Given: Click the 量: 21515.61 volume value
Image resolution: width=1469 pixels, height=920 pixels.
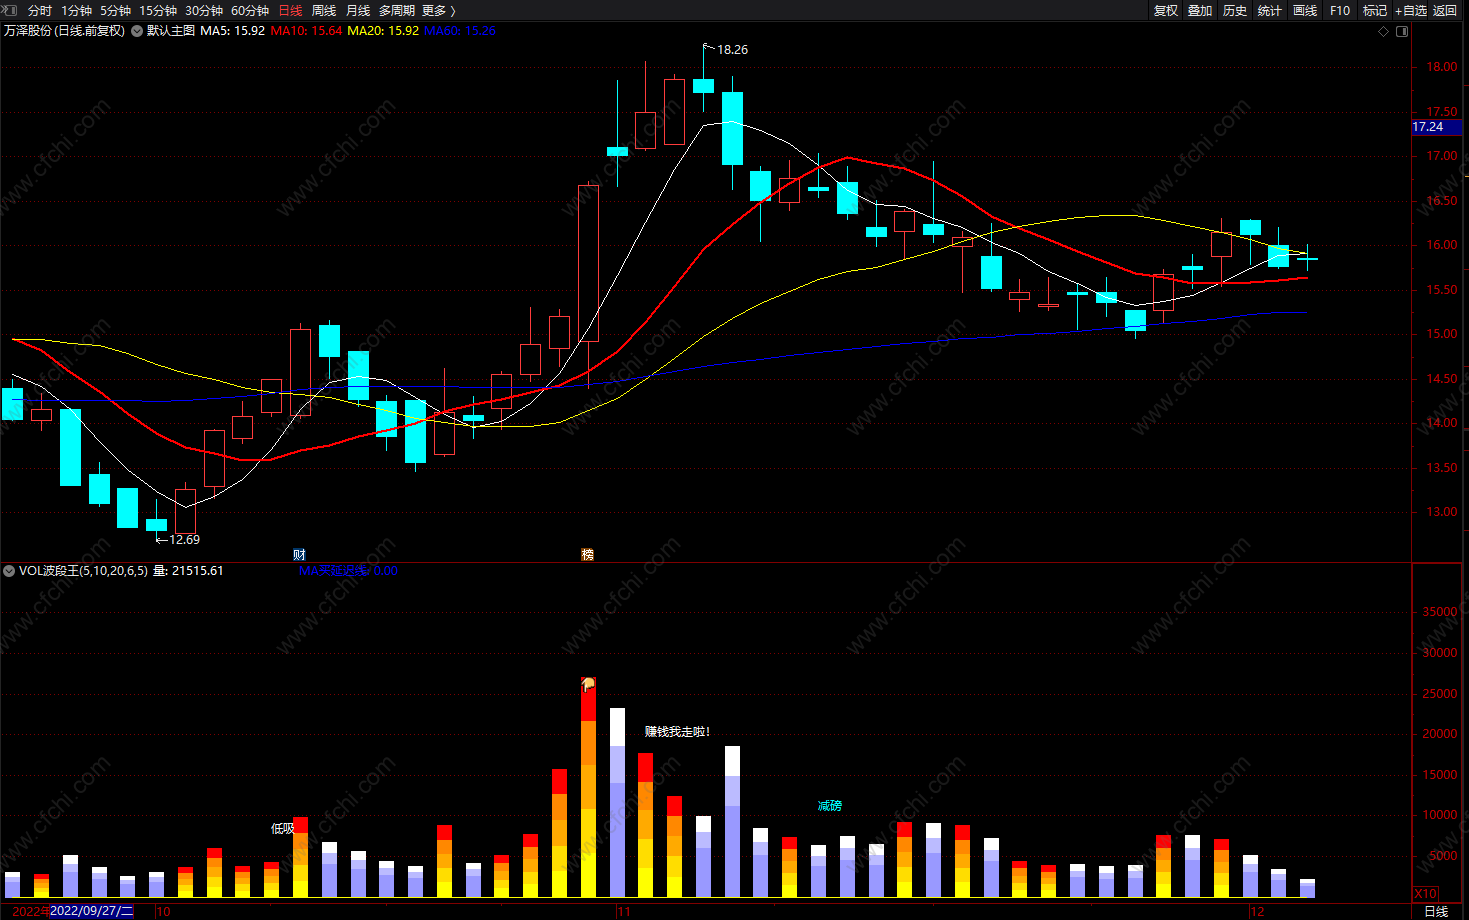Looking at the screenshot, I should pos(188,571).
